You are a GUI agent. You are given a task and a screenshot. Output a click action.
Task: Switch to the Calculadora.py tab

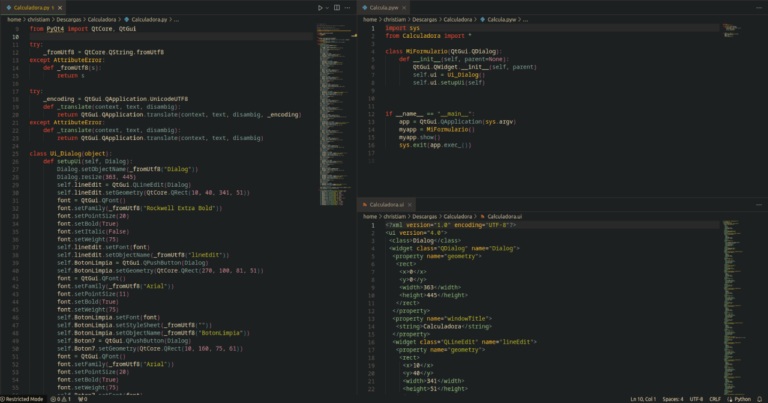31,8
